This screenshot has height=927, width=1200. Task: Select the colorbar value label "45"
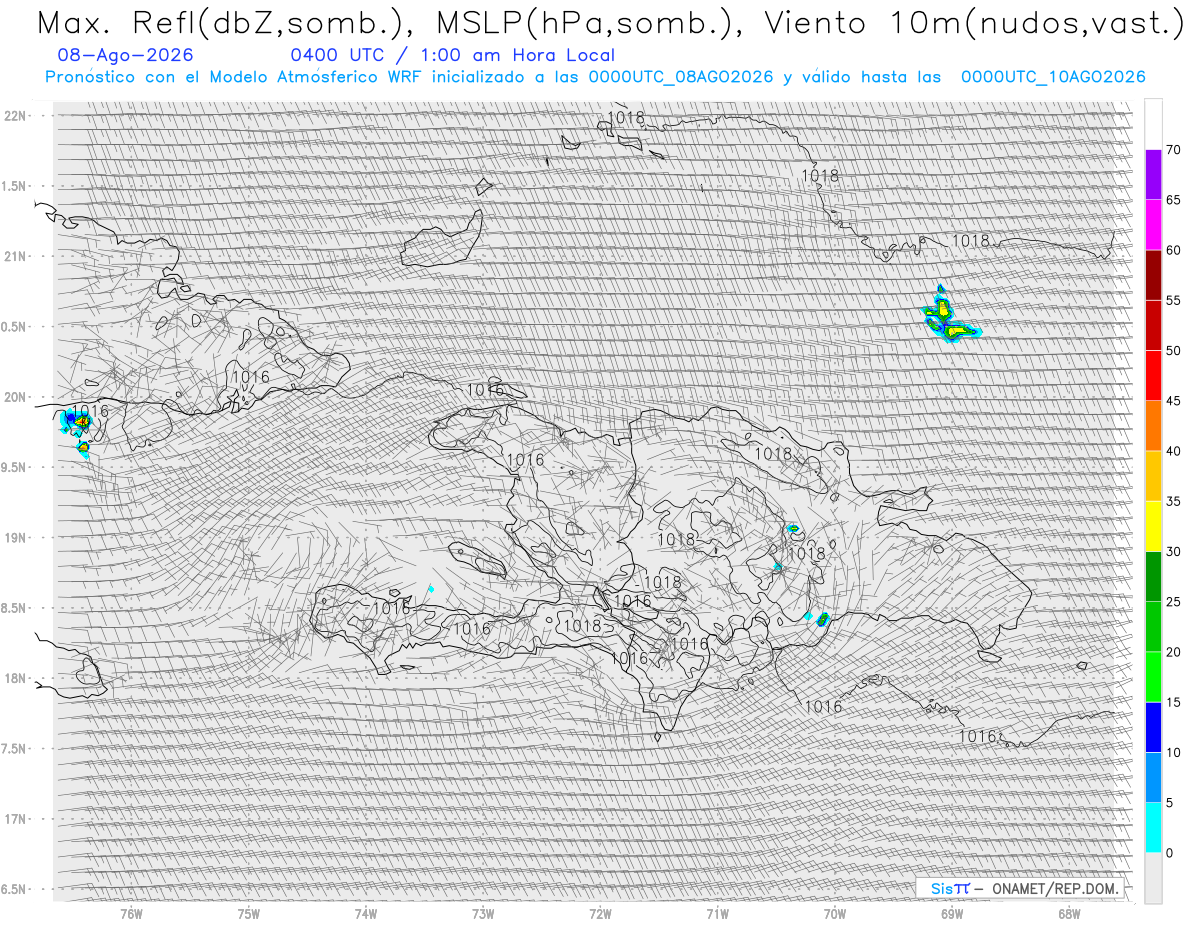pyautogui.click(x=1173, y=401)
